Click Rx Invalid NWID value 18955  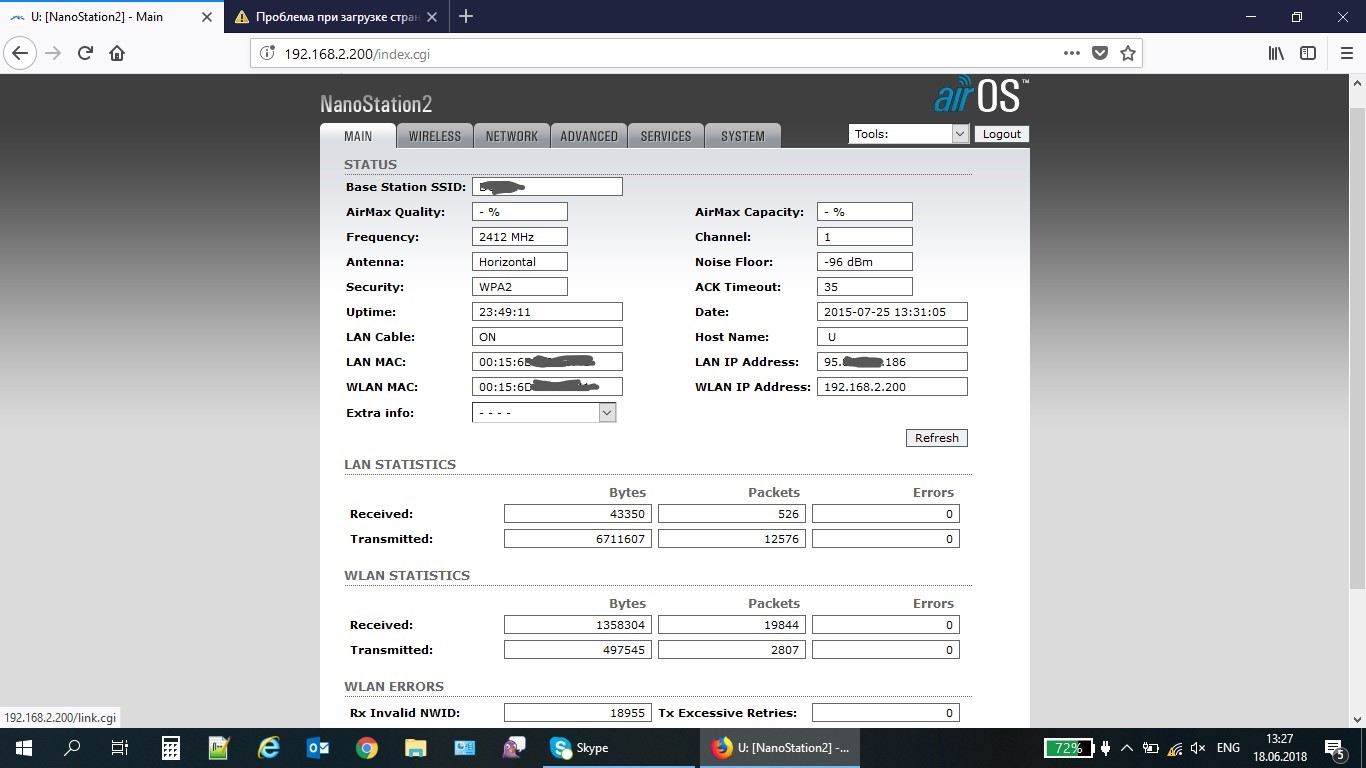coord(578,713)
